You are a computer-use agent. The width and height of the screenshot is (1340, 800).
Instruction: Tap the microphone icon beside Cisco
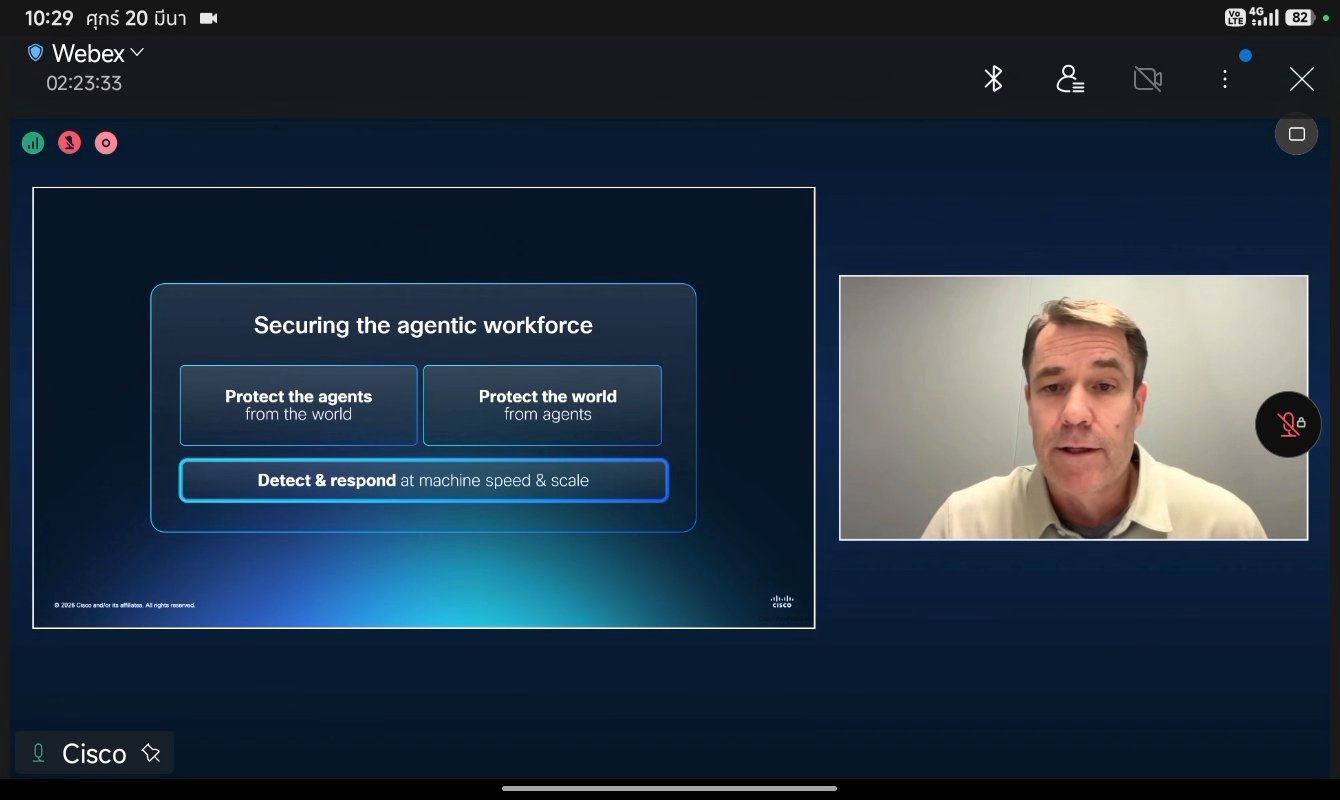pyautogui.click(x=39, y=753)
